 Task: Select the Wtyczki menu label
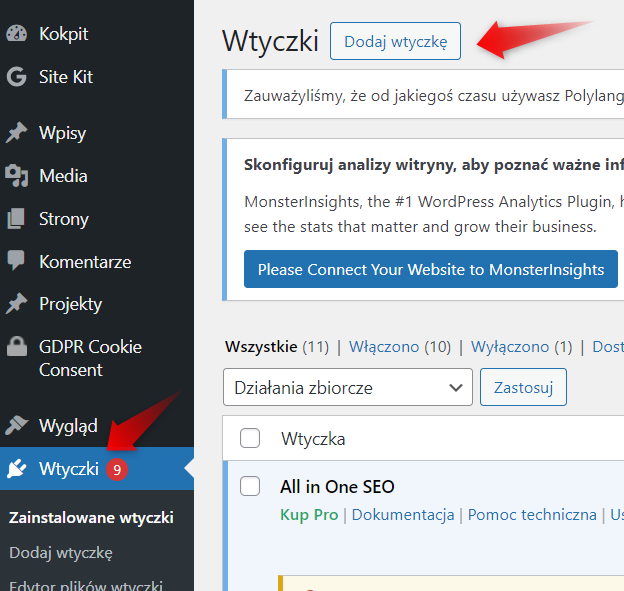pyautogui.click(x=69, y=469)
